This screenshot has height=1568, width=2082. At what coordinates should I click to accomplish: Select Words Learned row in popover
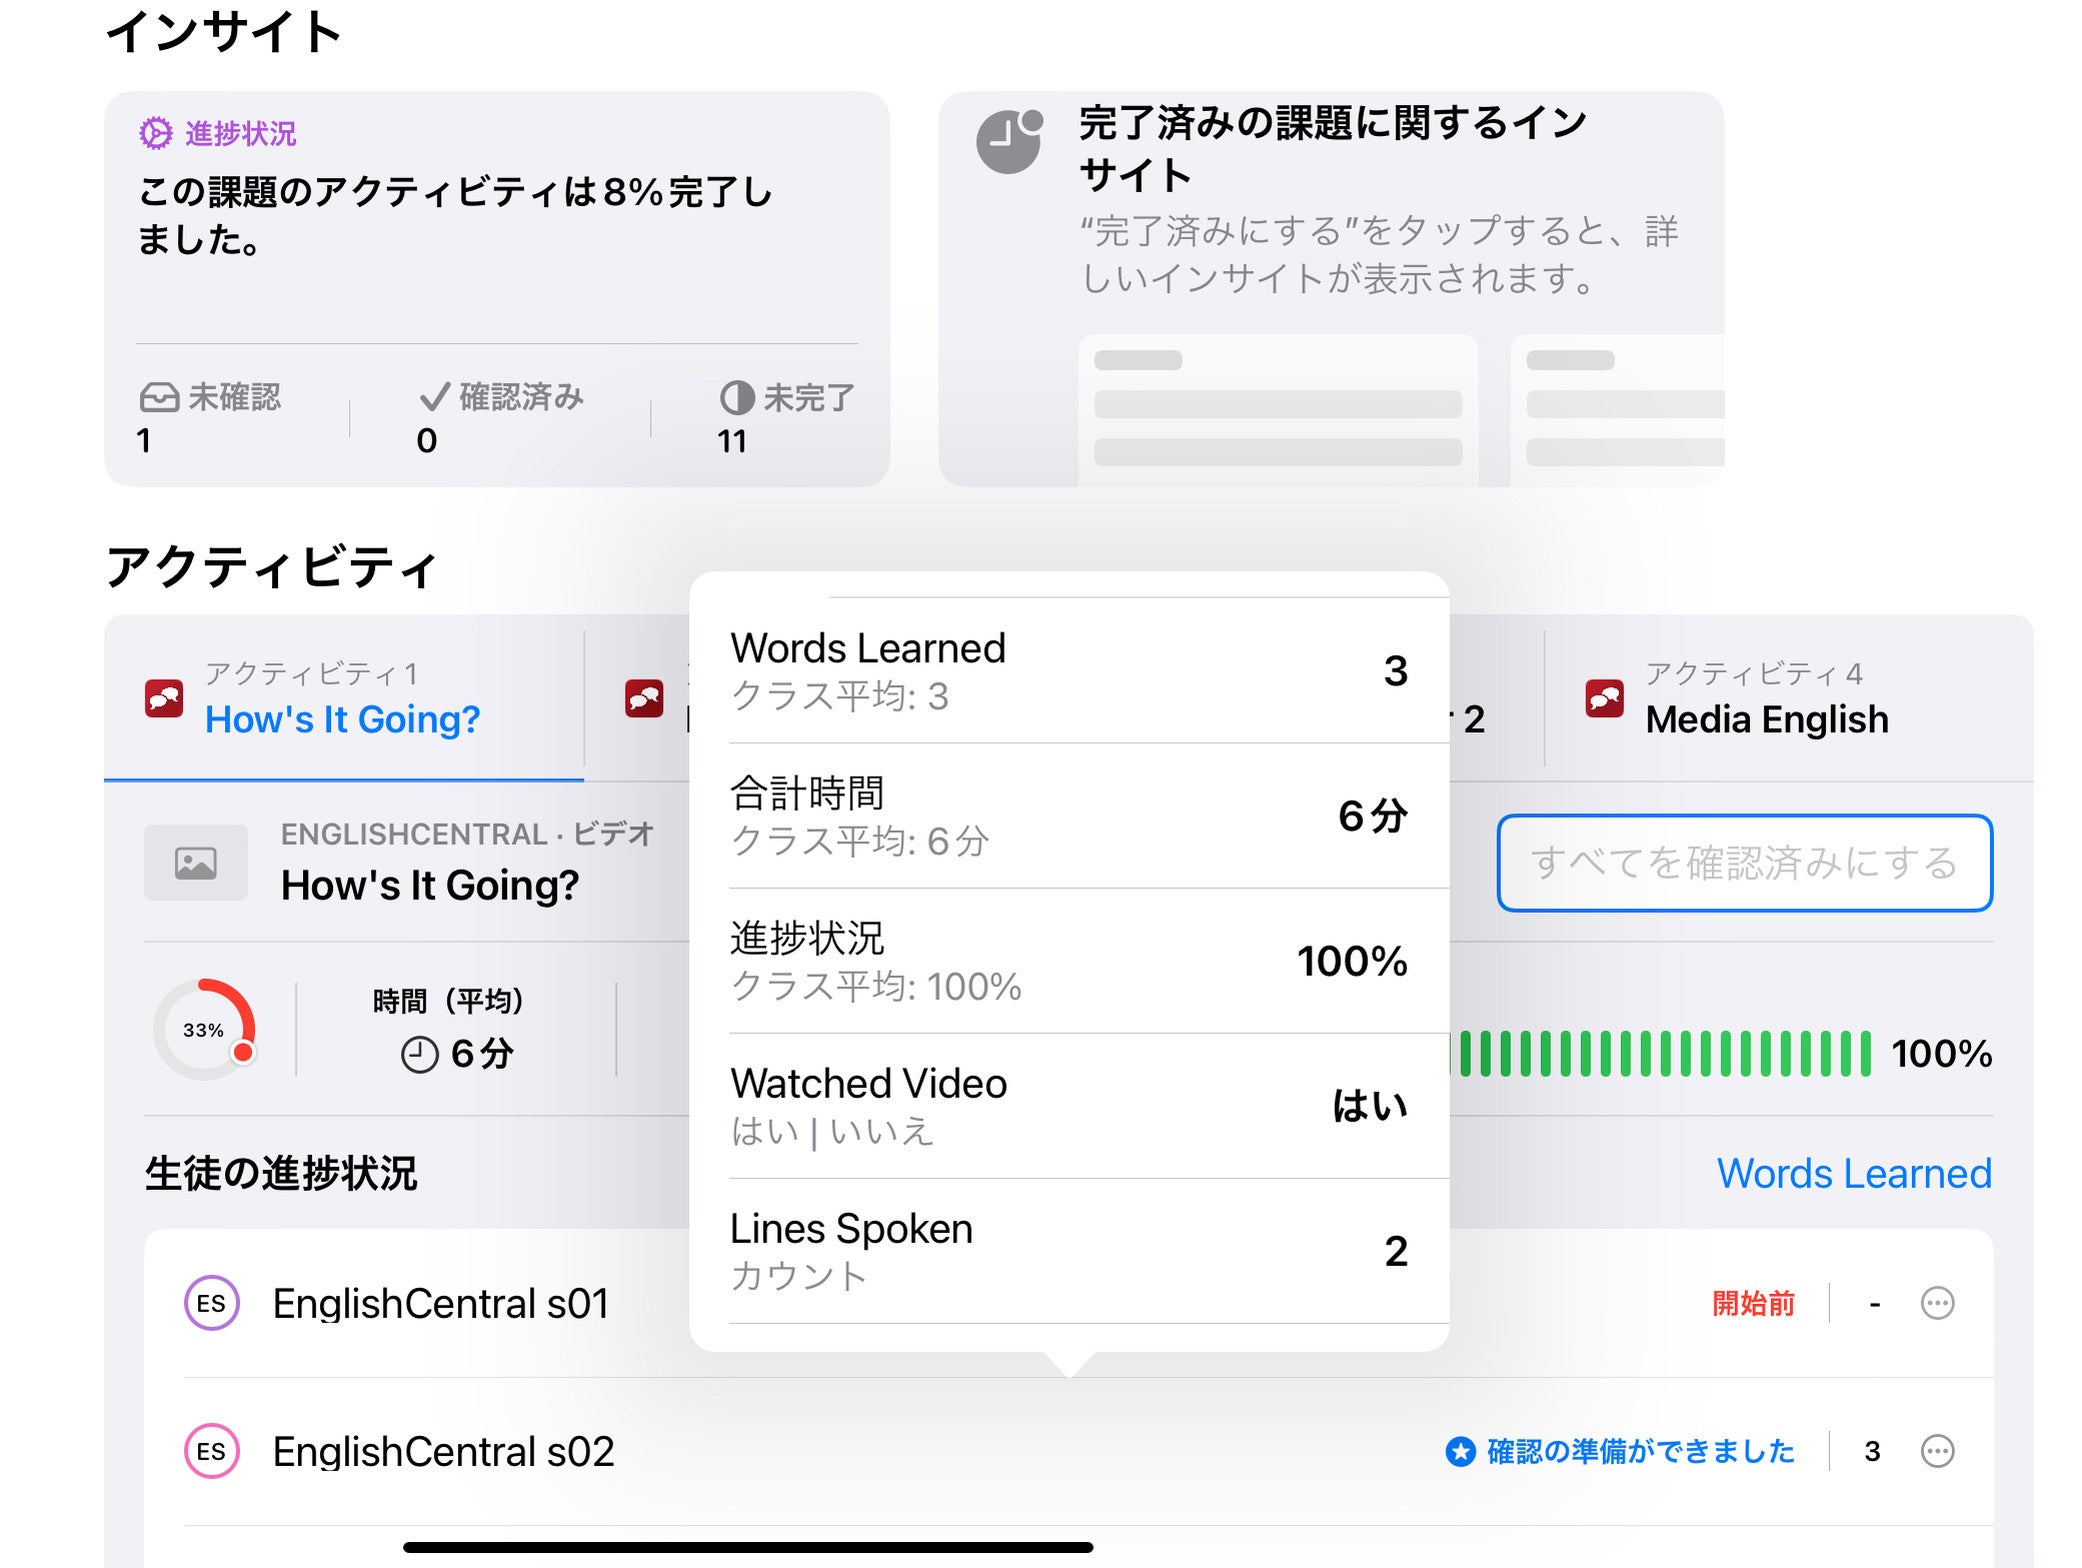coord(1068,671)
